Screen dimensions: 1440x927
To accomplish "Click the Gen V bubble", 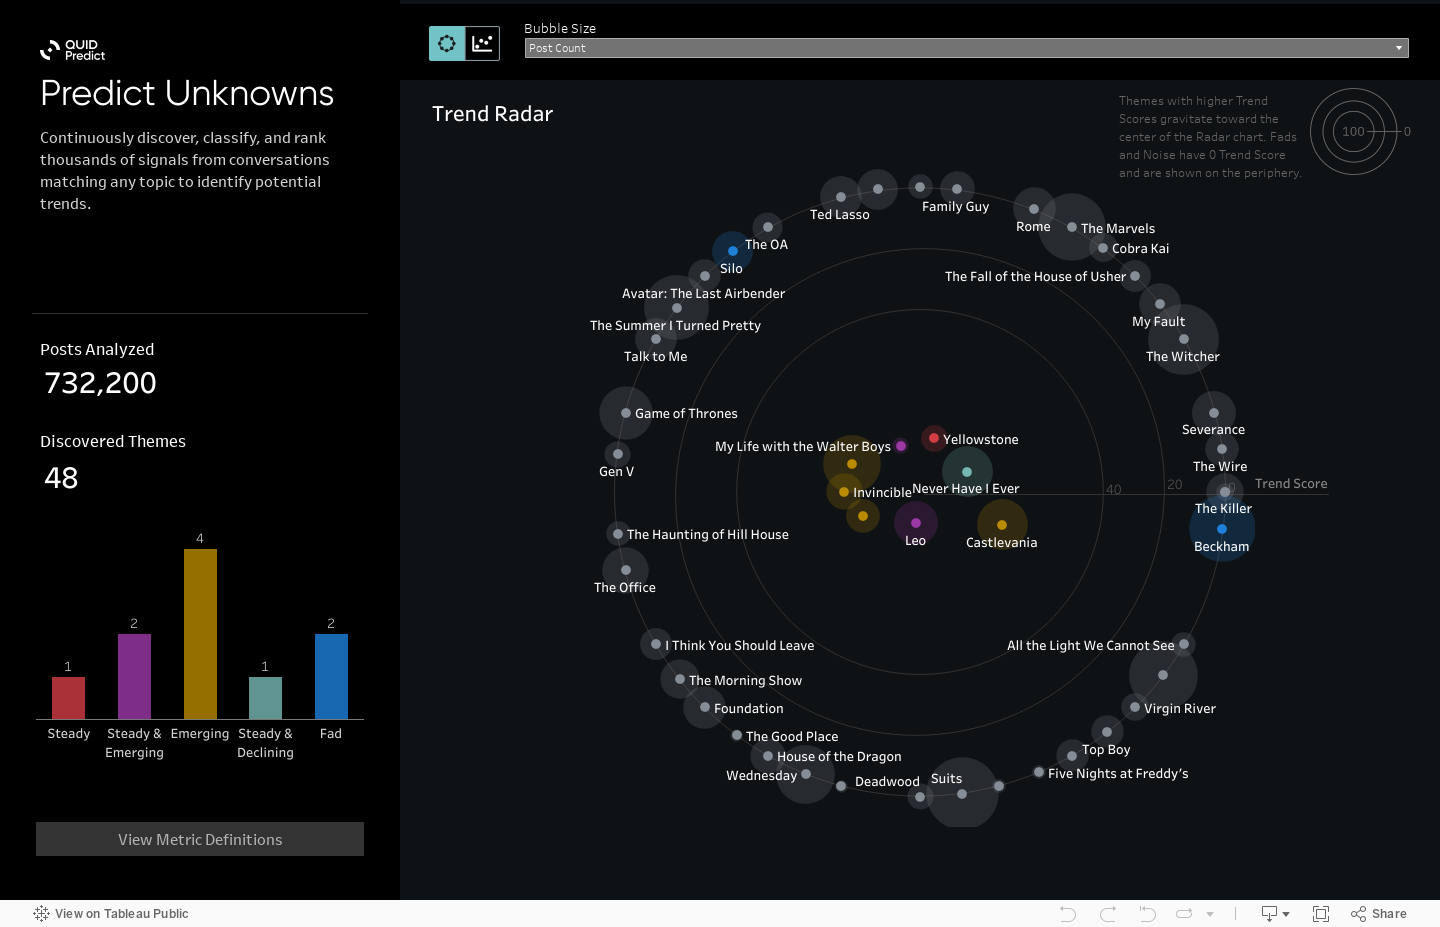I will [618, 454].
